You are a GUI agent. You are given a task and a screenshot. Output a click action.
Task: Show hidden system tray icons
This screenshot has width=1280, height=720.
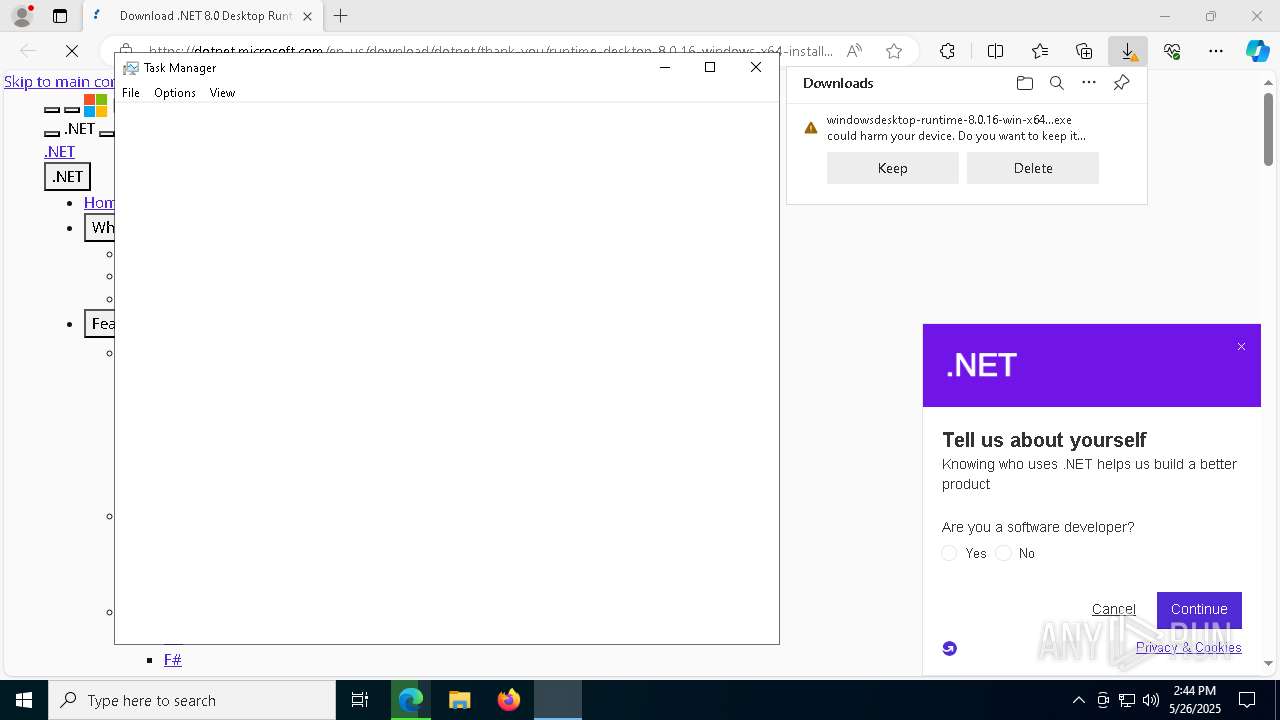pos(1078,700)
